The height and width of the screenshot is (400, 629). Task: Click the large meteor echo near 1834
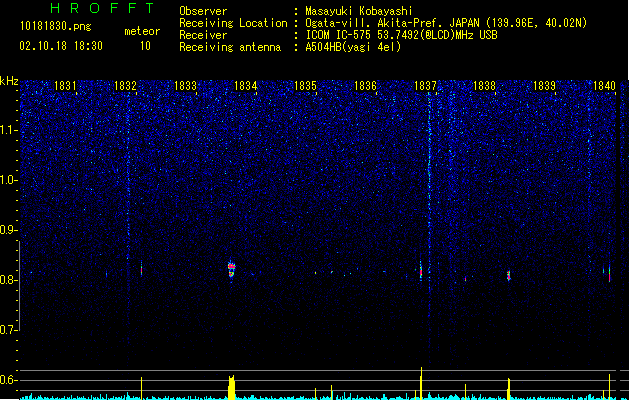click(x=231, y=270)
